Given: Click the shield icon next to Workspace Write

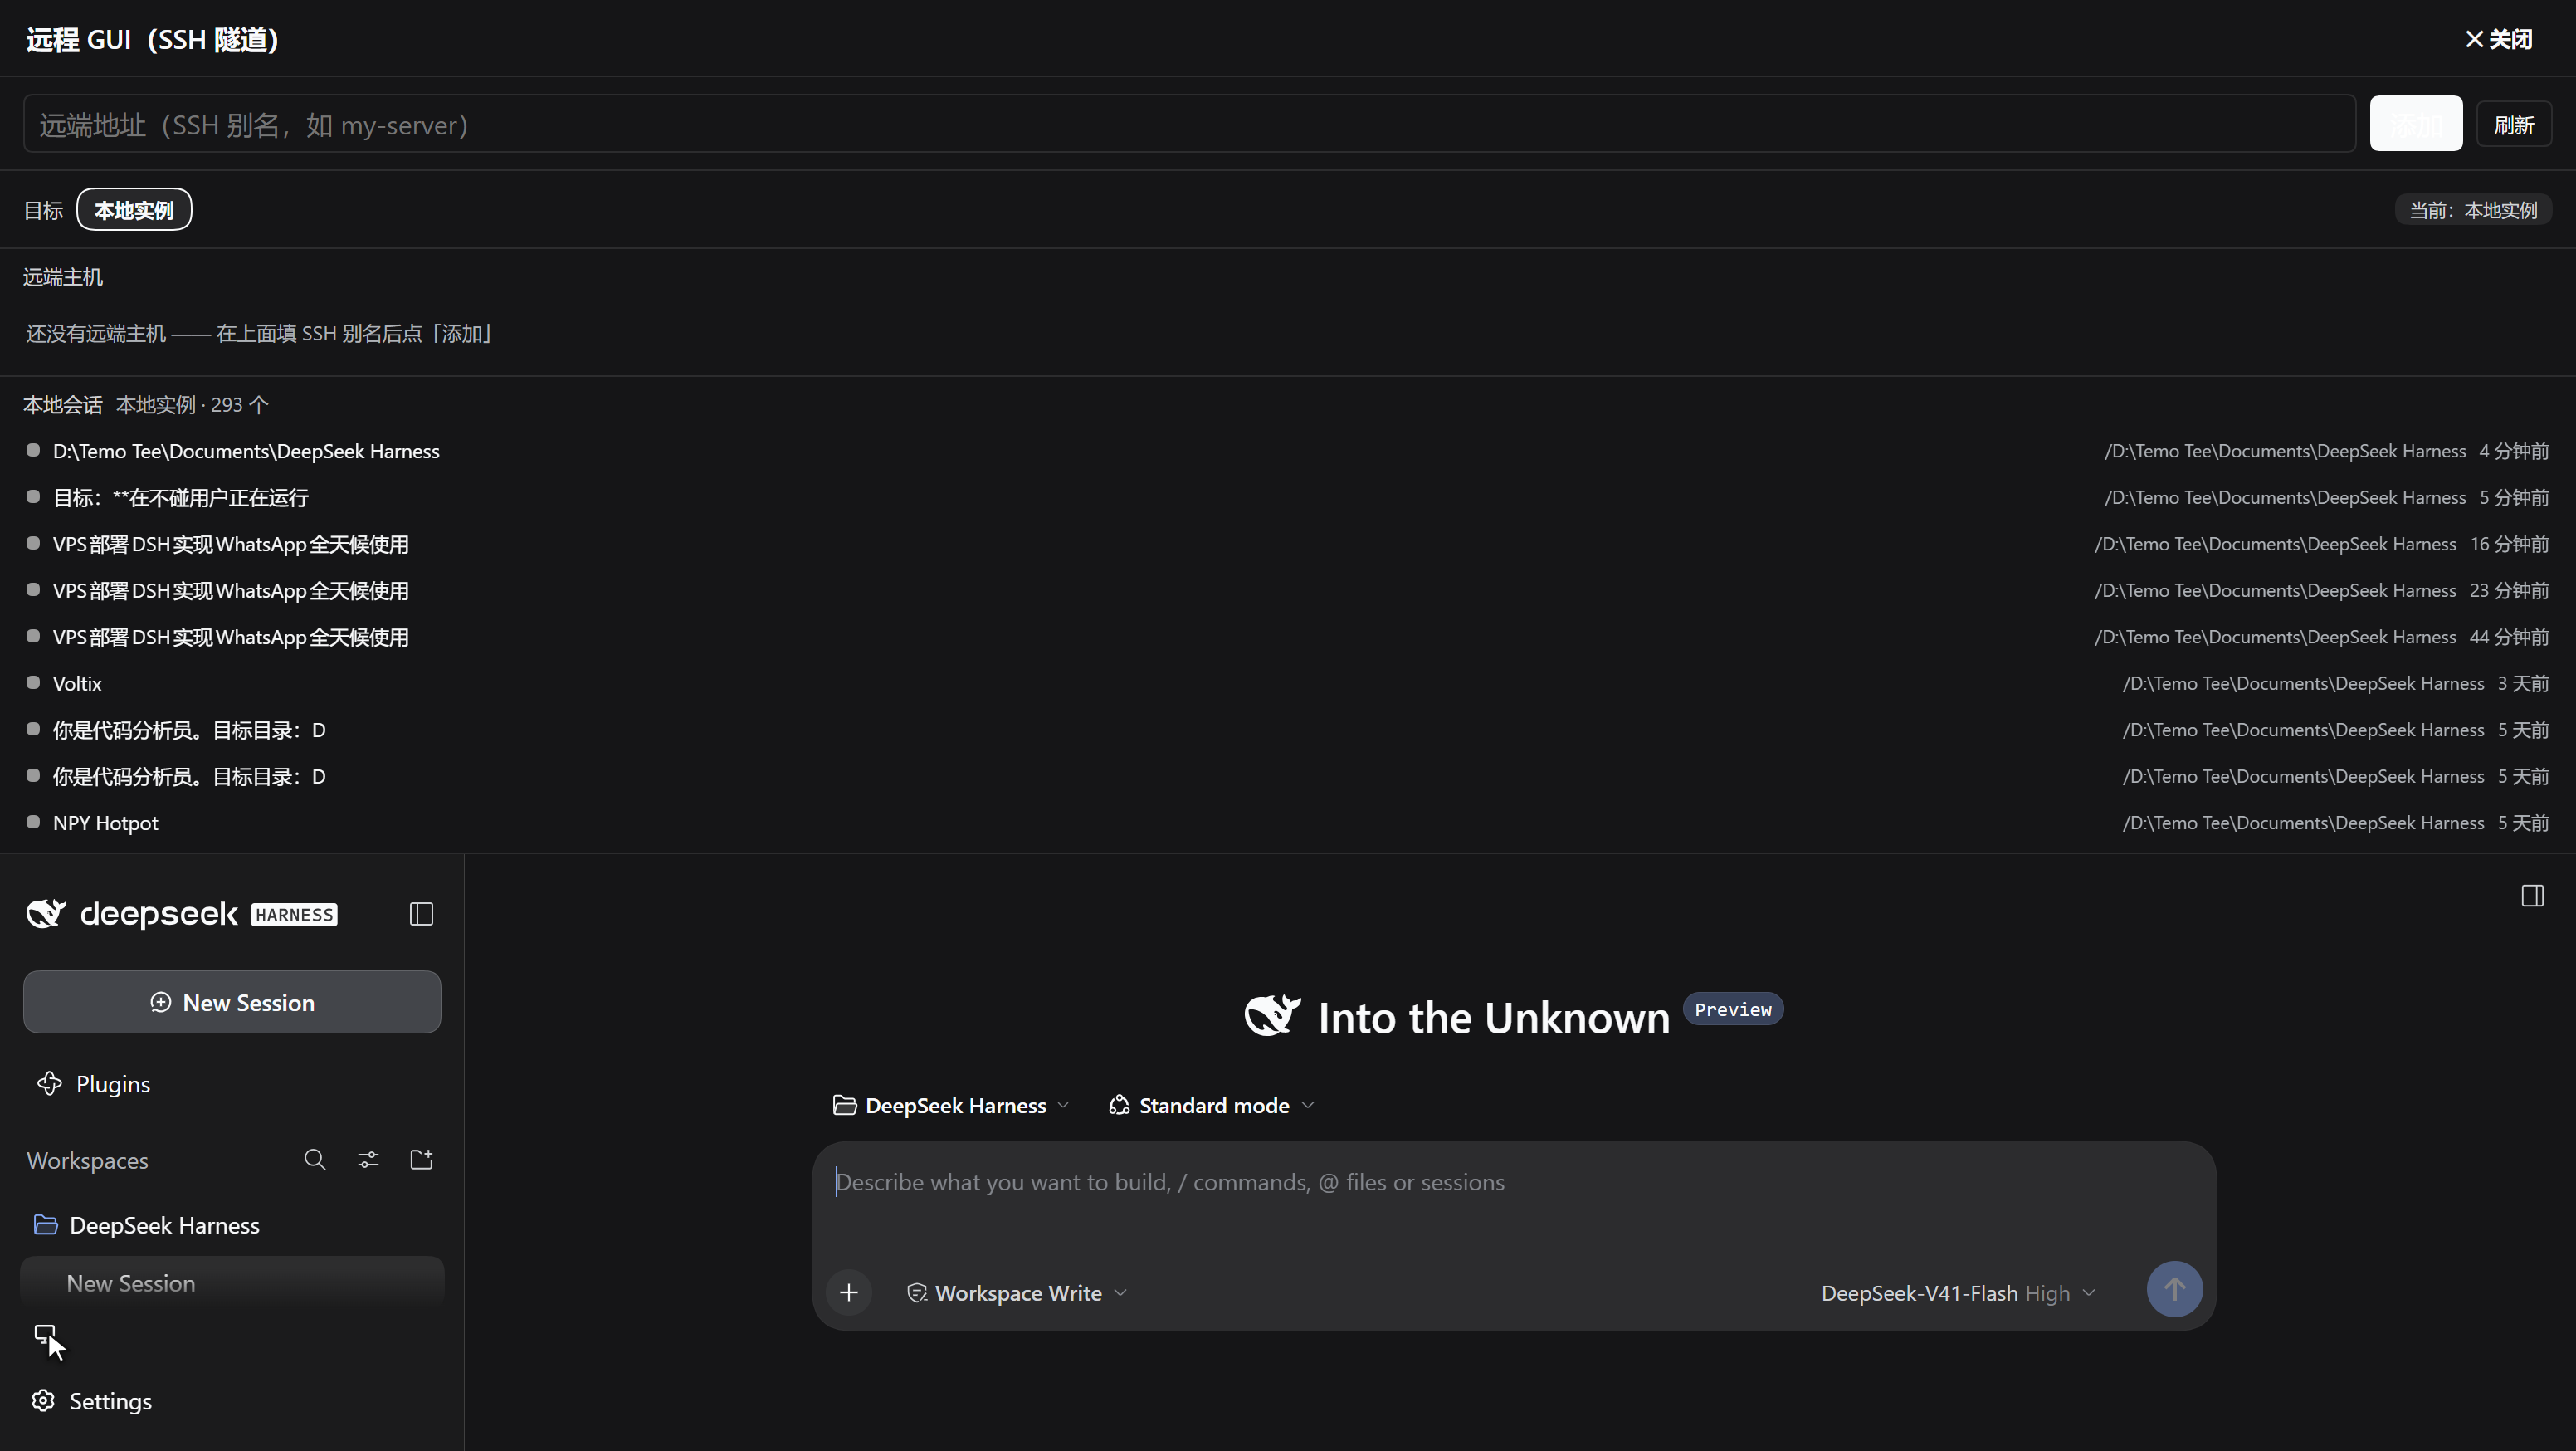Looking at the screenshot, I should [x=916, y=1294].
